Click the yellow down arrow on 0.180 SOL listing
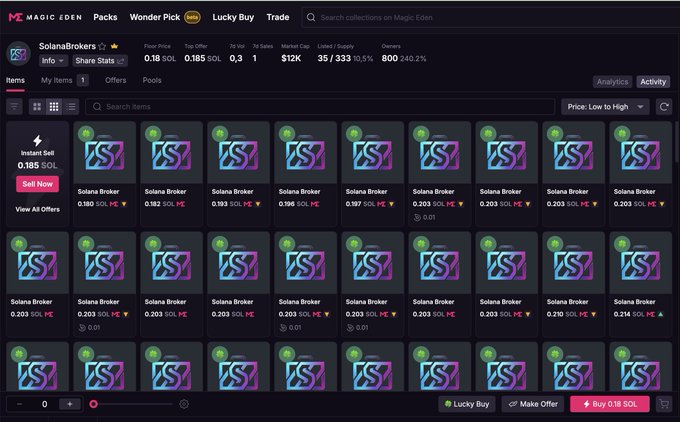Screen dimensions: 680x422 point(124,204)
